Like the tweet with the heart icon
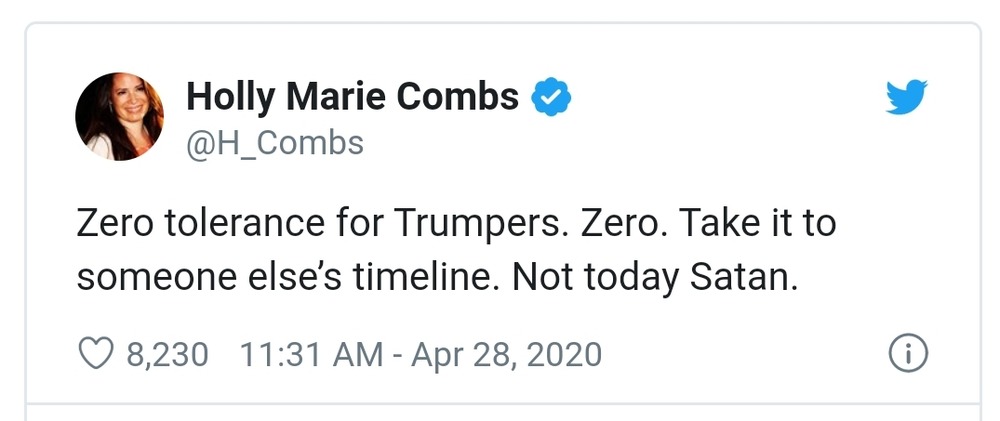The image size is (1000, 421). pos(96,354)
